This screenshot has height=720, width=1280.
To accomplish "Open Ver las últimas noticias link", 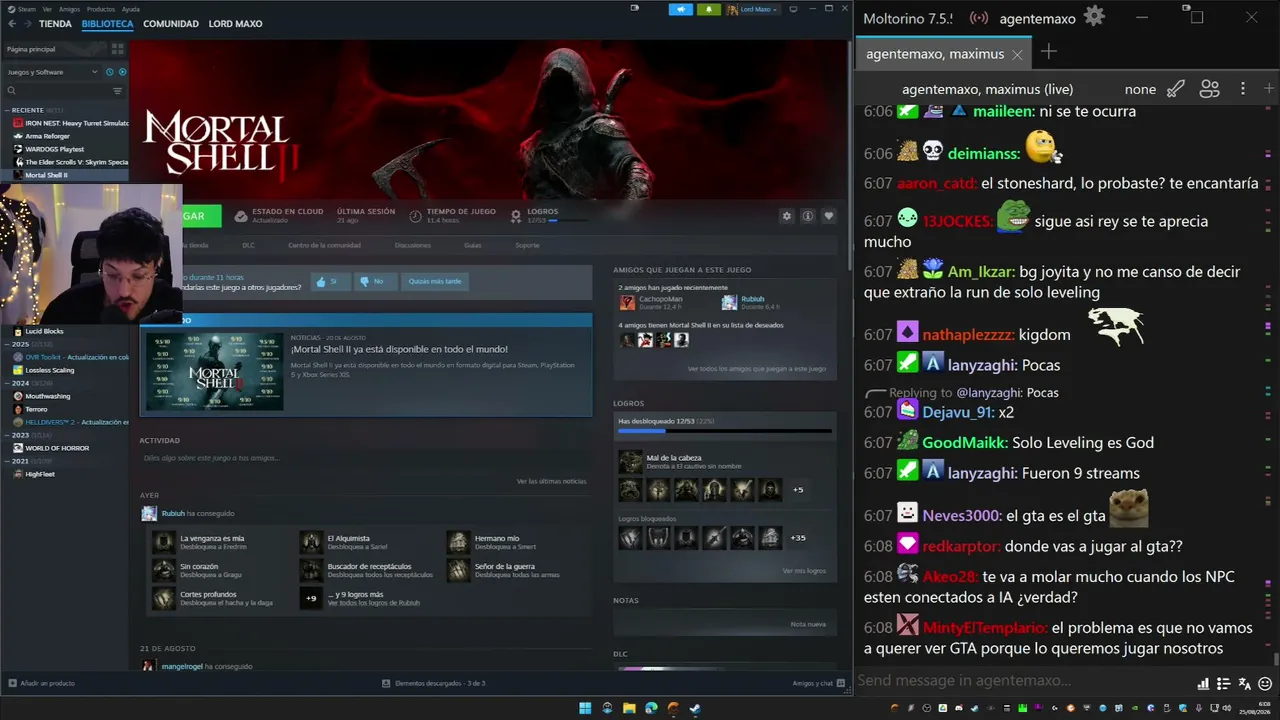I will 551,481.
